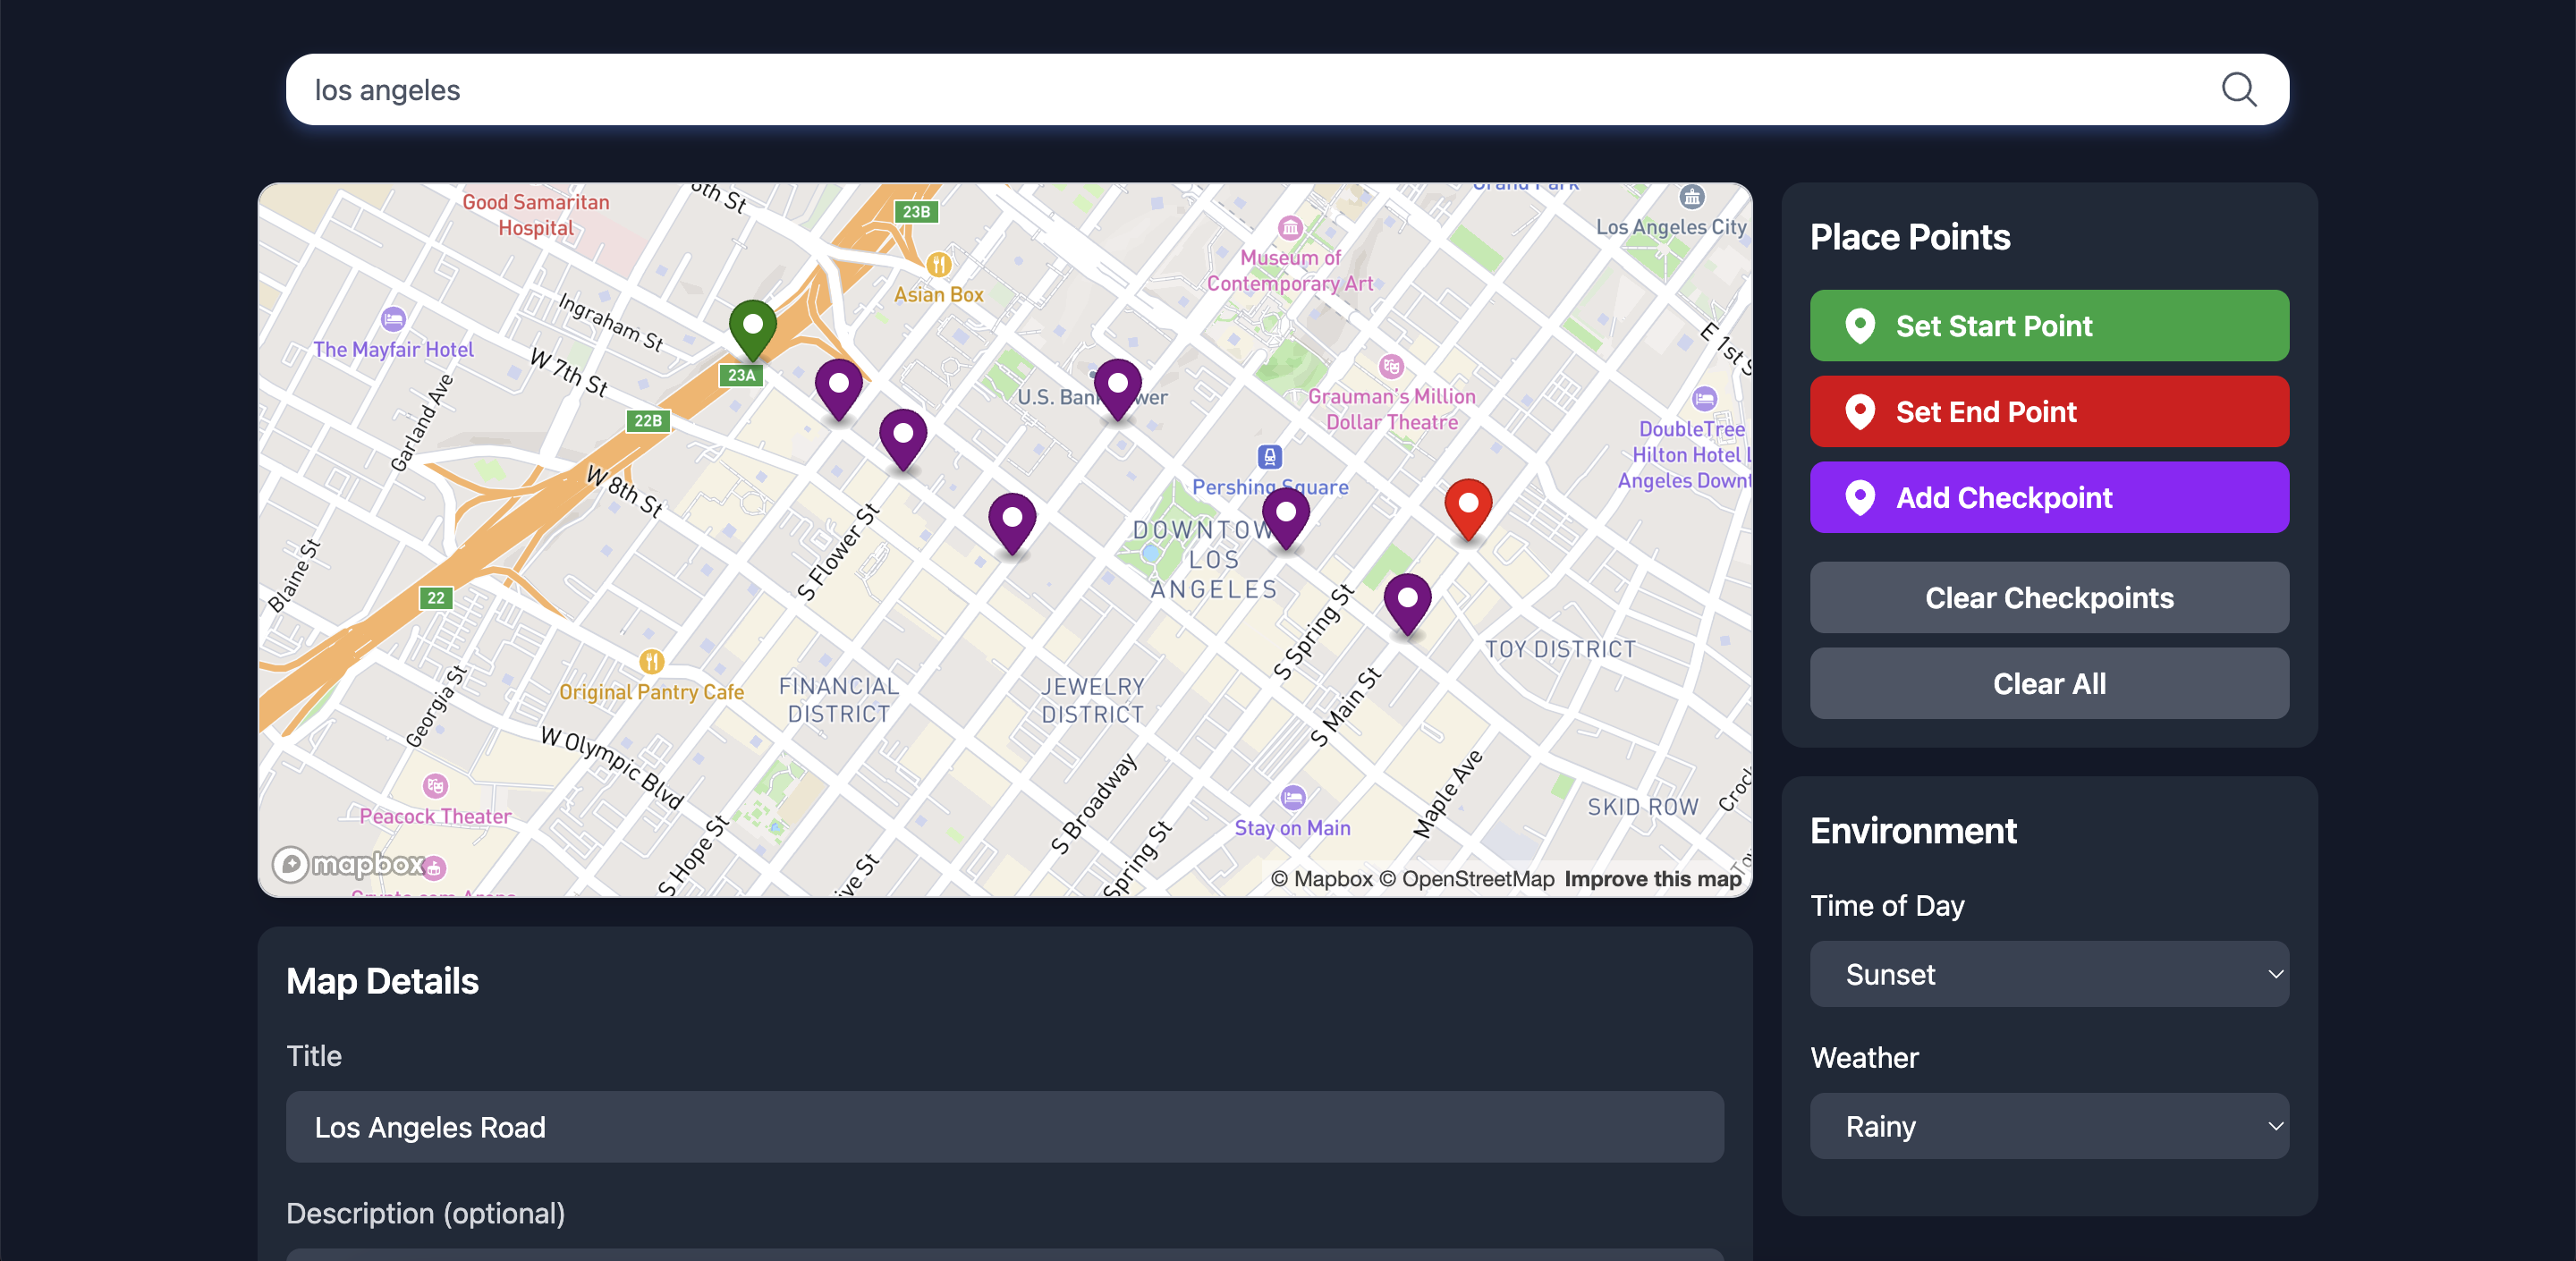Screen dimensions: 2576x1261
Task: Click the Clear All button
Action: coord(2048,684)
